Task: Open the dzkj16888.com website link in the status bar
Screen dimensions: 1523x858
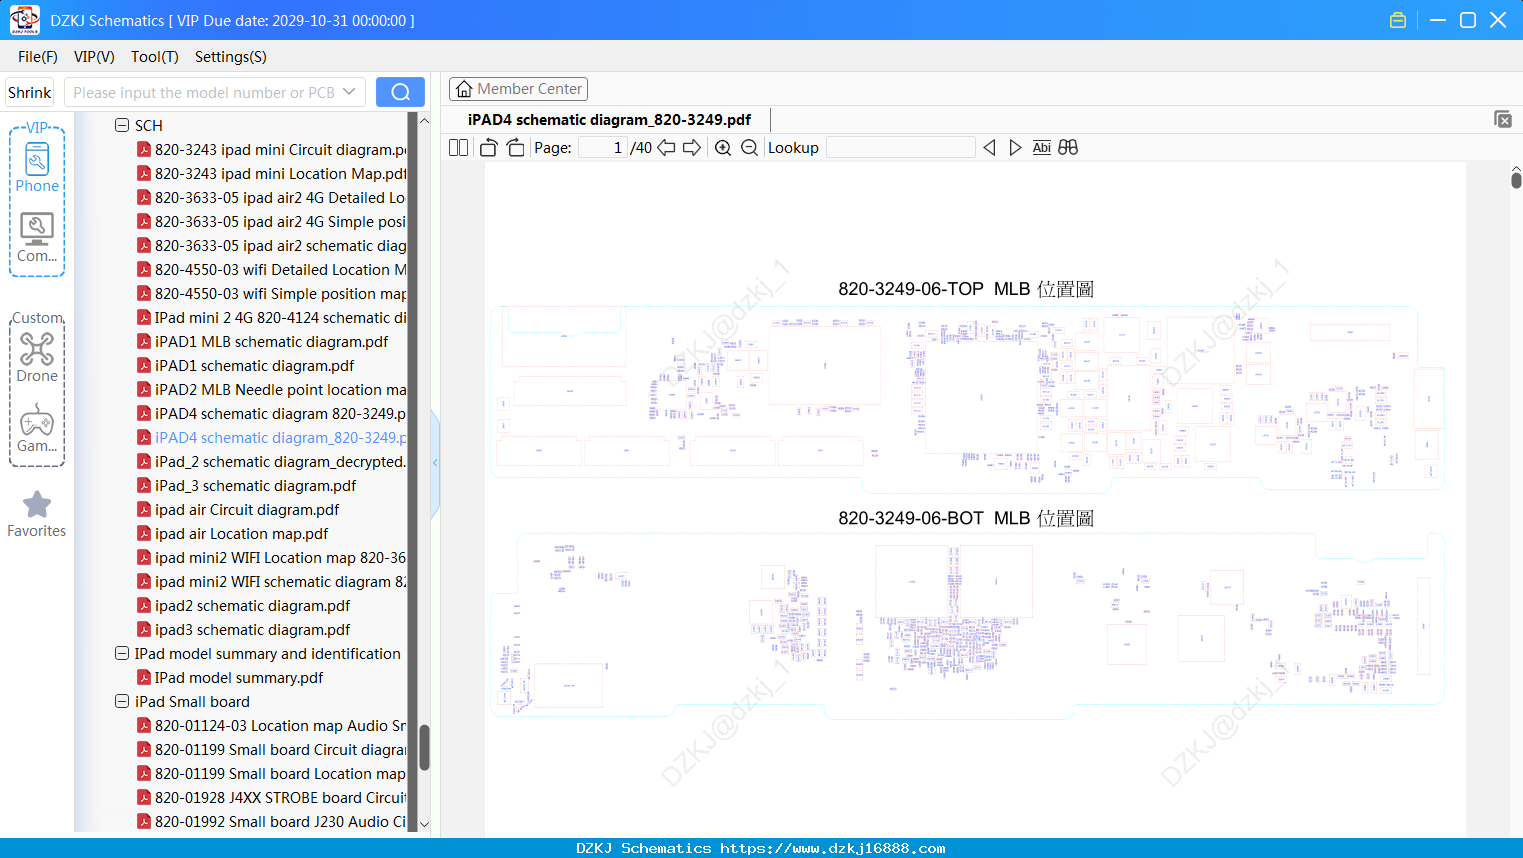Action: click(x=833, y=849)
